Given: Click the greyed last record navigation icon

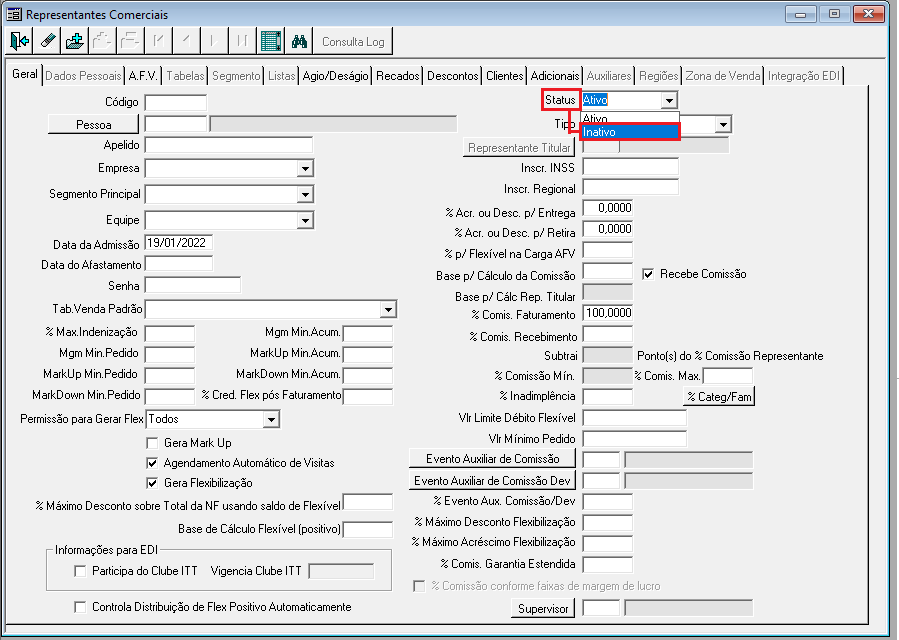Looking at the screenshot, I should click(241, 41).
